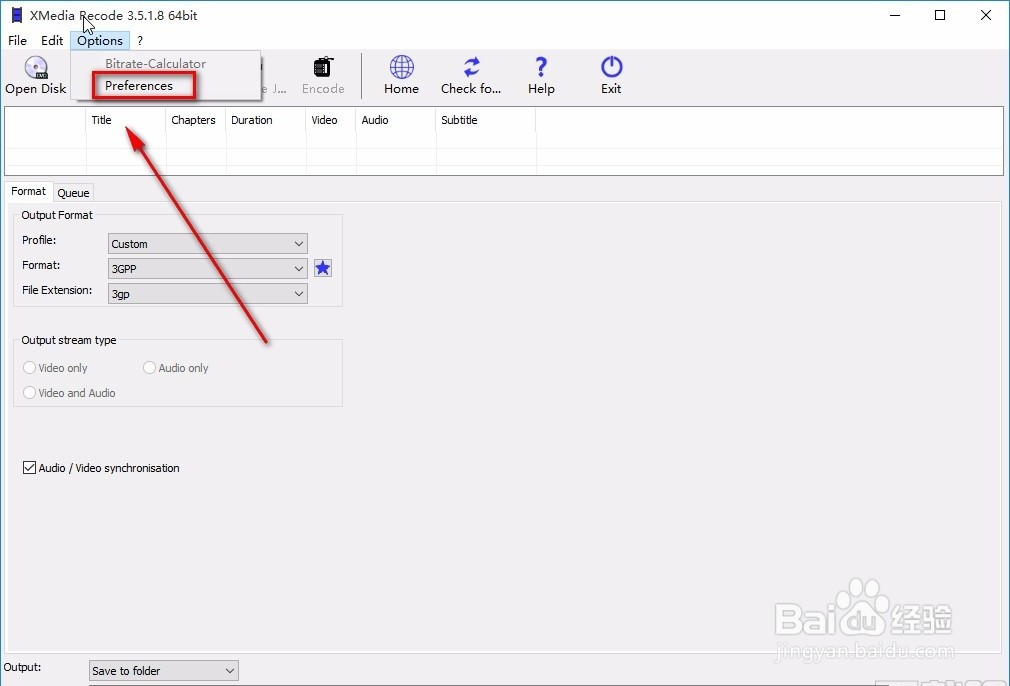Click the blue star favorite format icon
The image size is (1010, 686).
coord(323,268)
